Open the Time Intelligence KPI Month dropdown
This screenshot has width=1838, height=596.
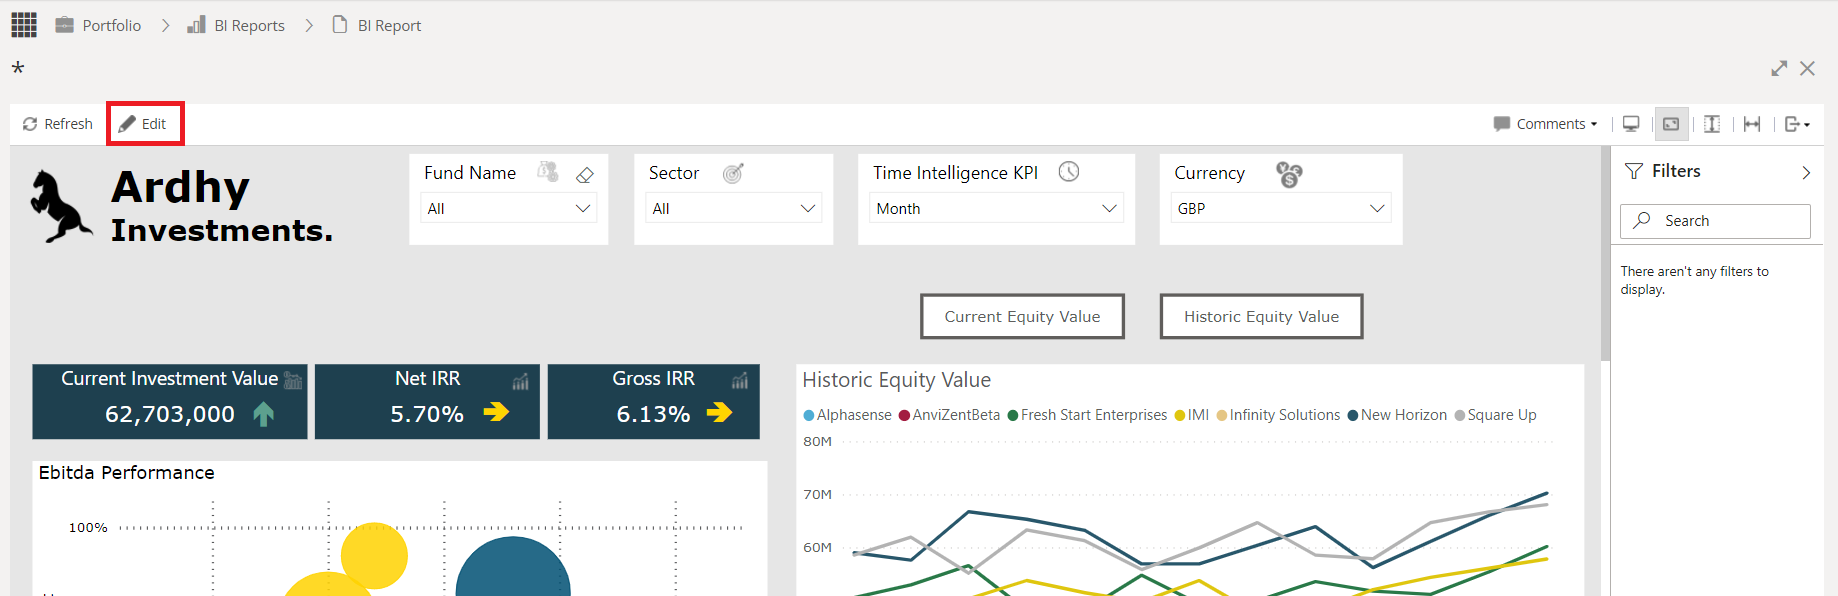pos(996,208)
